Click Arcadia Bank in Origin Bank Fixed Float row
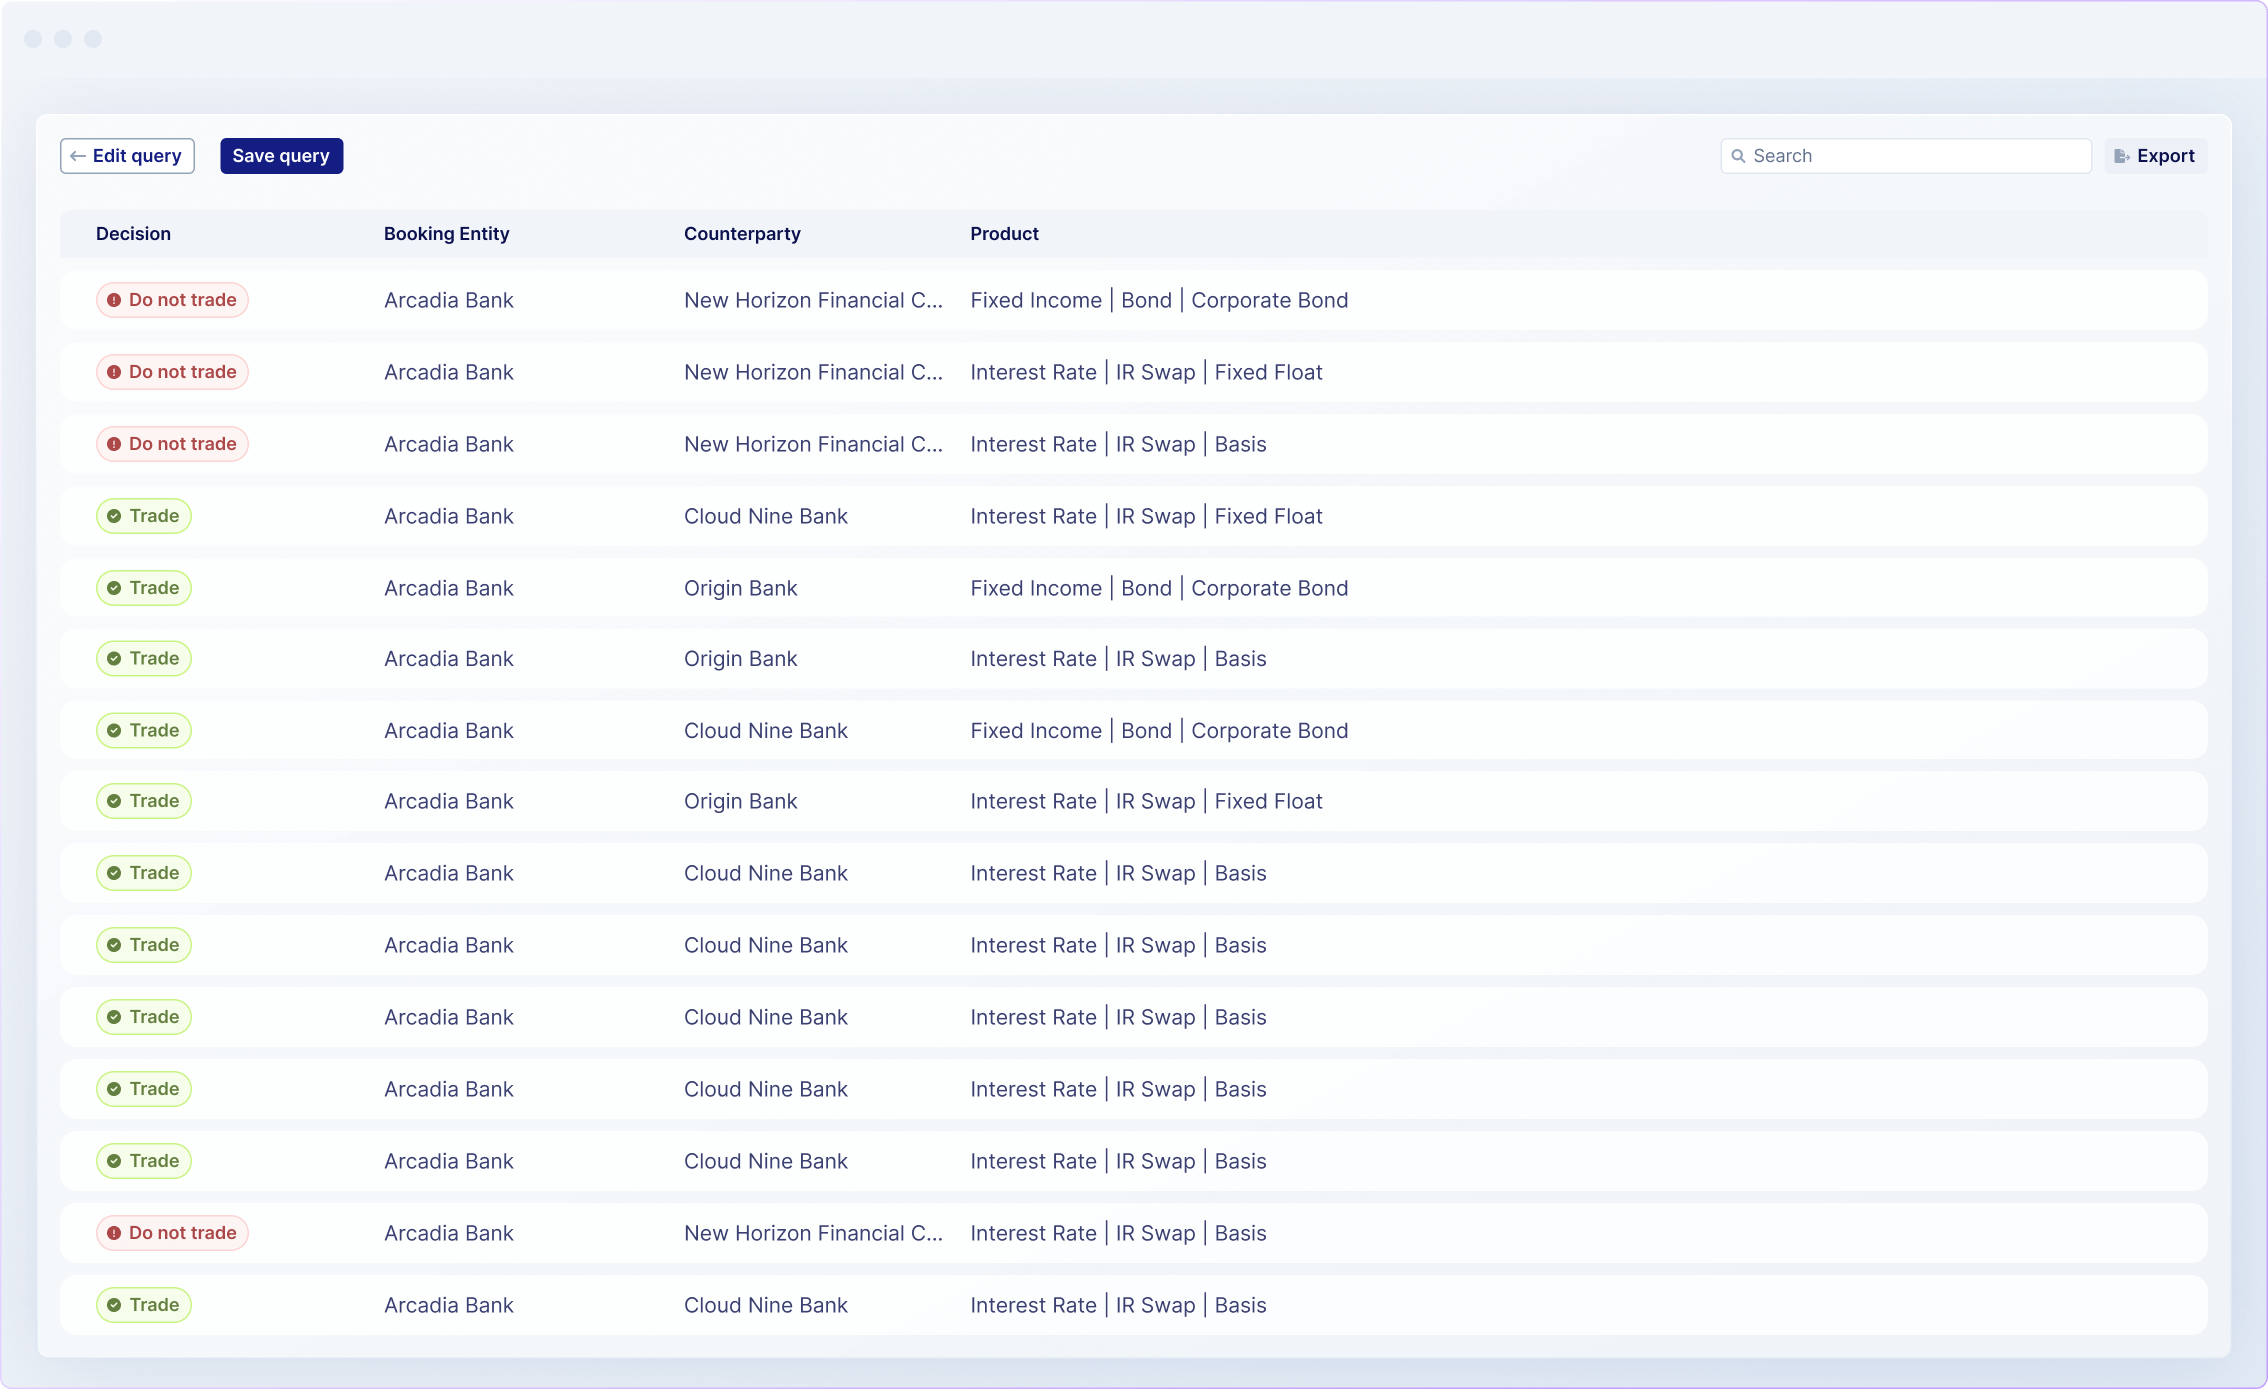2268x1389 pixels. coord(449,801)
